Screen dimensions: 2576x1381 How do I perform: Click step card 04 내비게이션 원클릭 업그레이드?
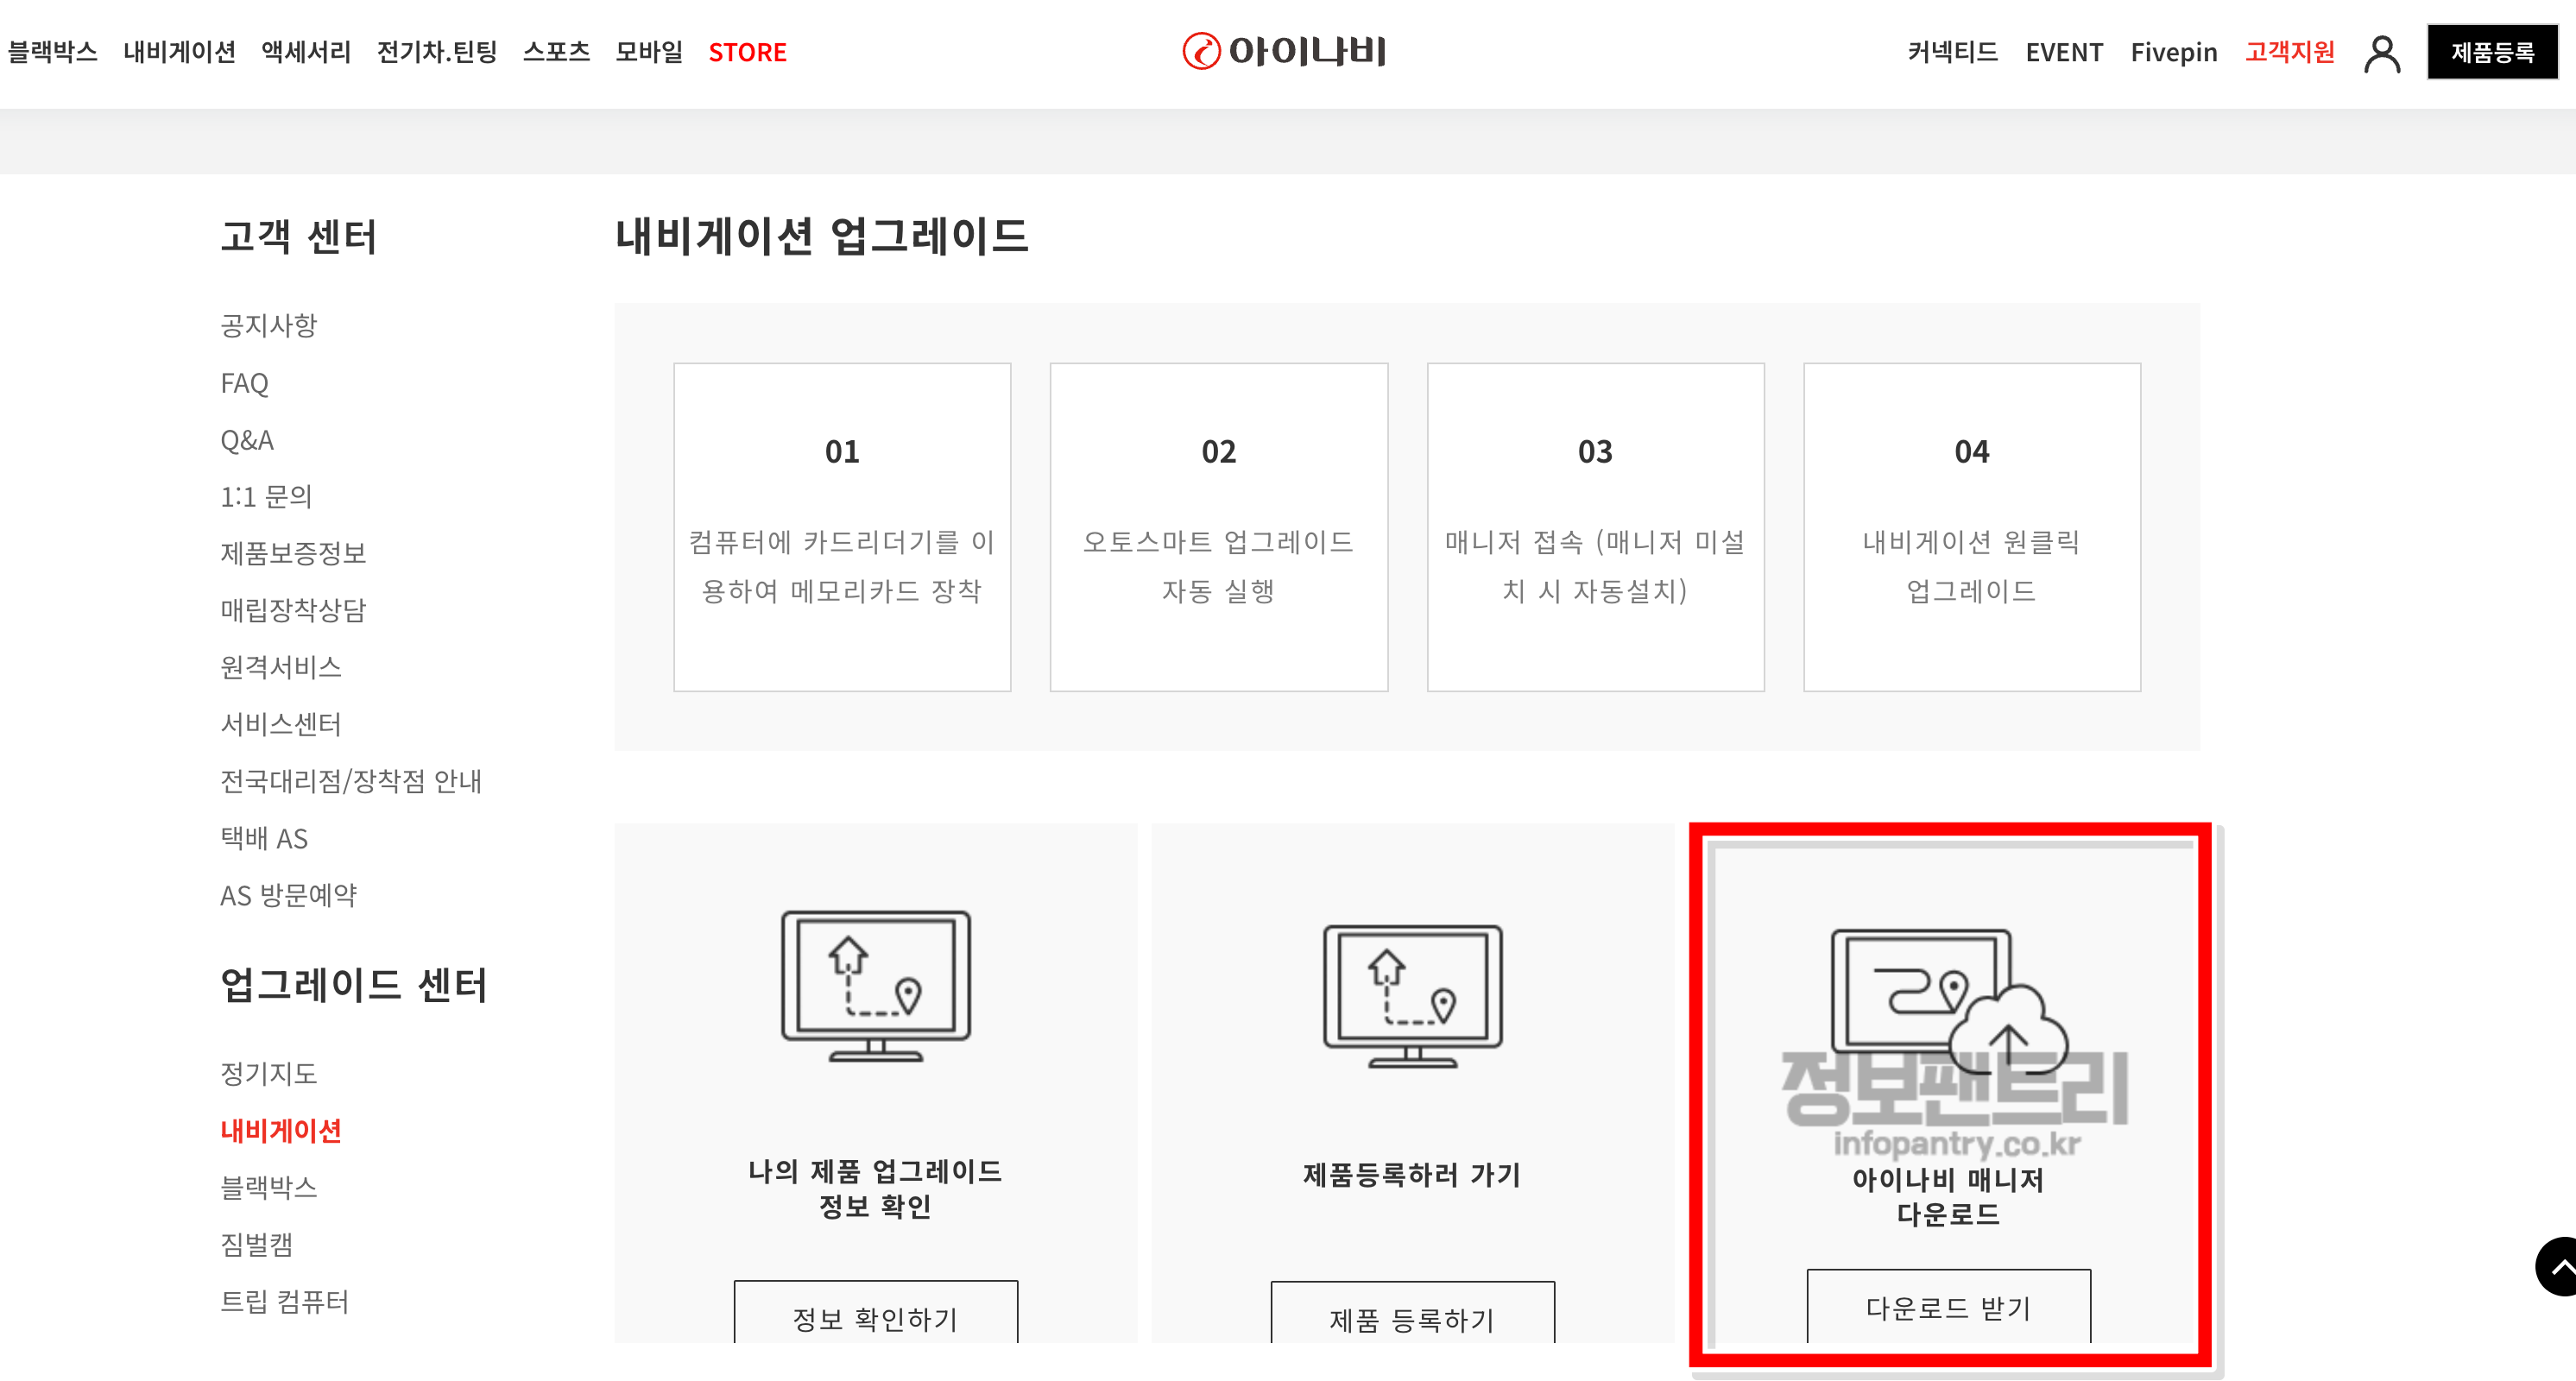[1971, 526]
